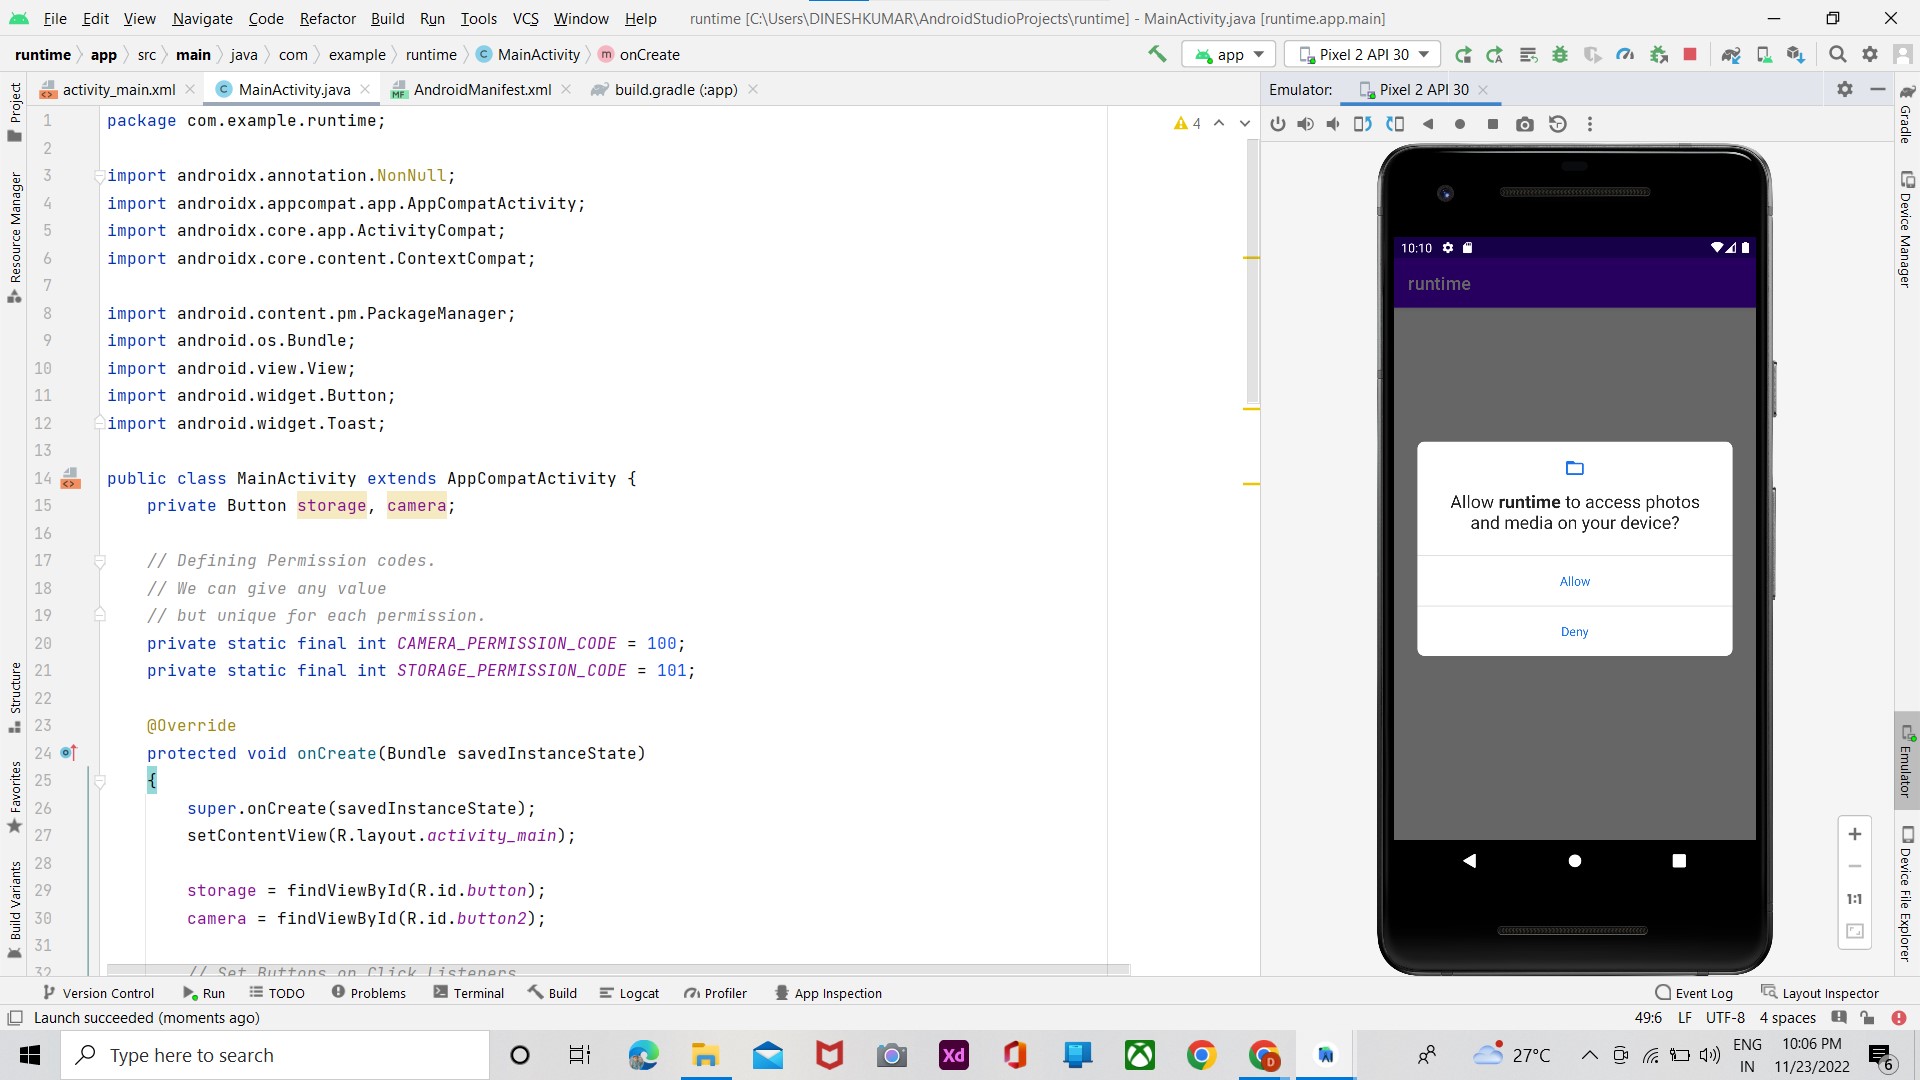Viewport: 1920px width, 1080px height.
Task: Tap Allow in the emulator permission dialog
Action: (1574, 581)
